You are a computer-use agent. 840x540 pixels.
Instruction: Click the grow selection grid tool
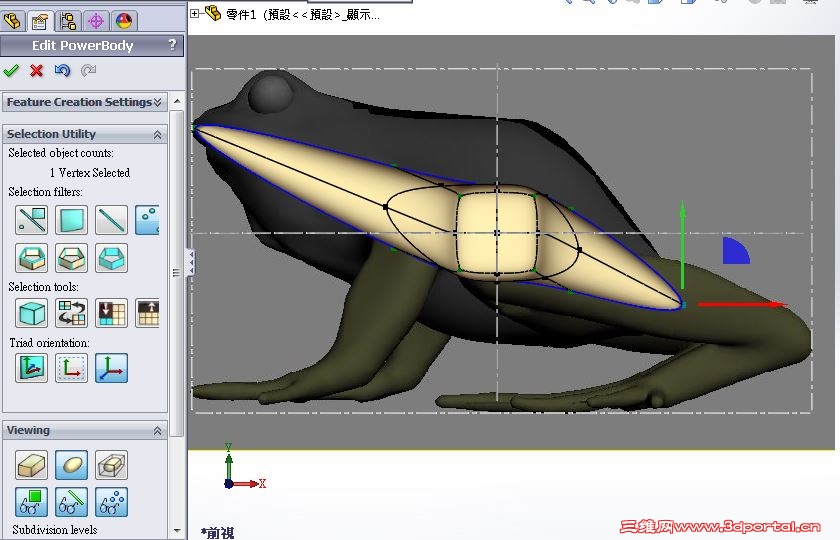147,313
